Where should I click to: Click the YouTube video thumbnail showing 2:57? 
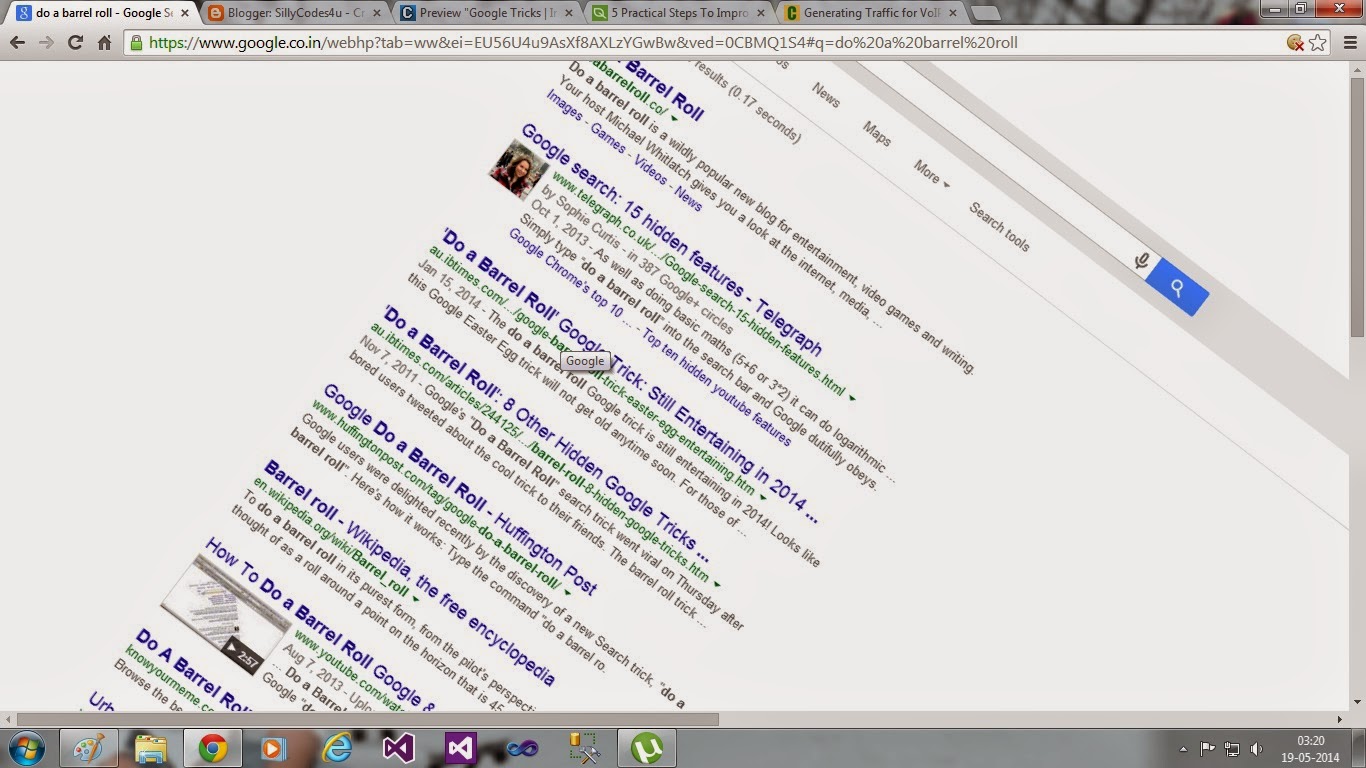(226, 613)
